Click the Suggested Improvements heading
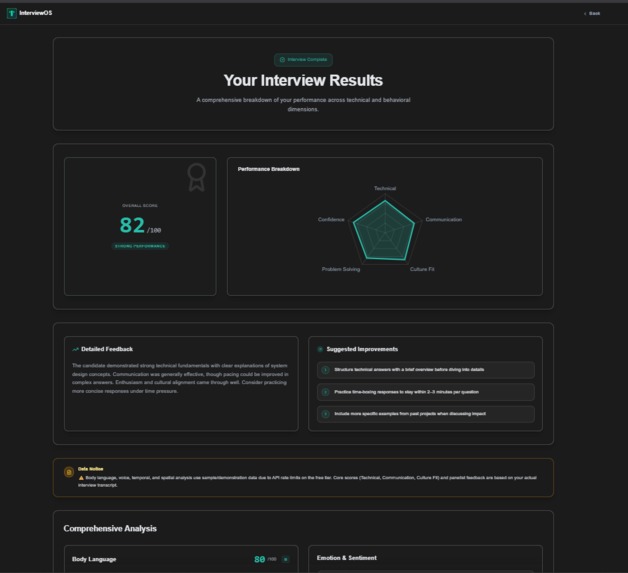628x573 pixels. click(362, 349)
